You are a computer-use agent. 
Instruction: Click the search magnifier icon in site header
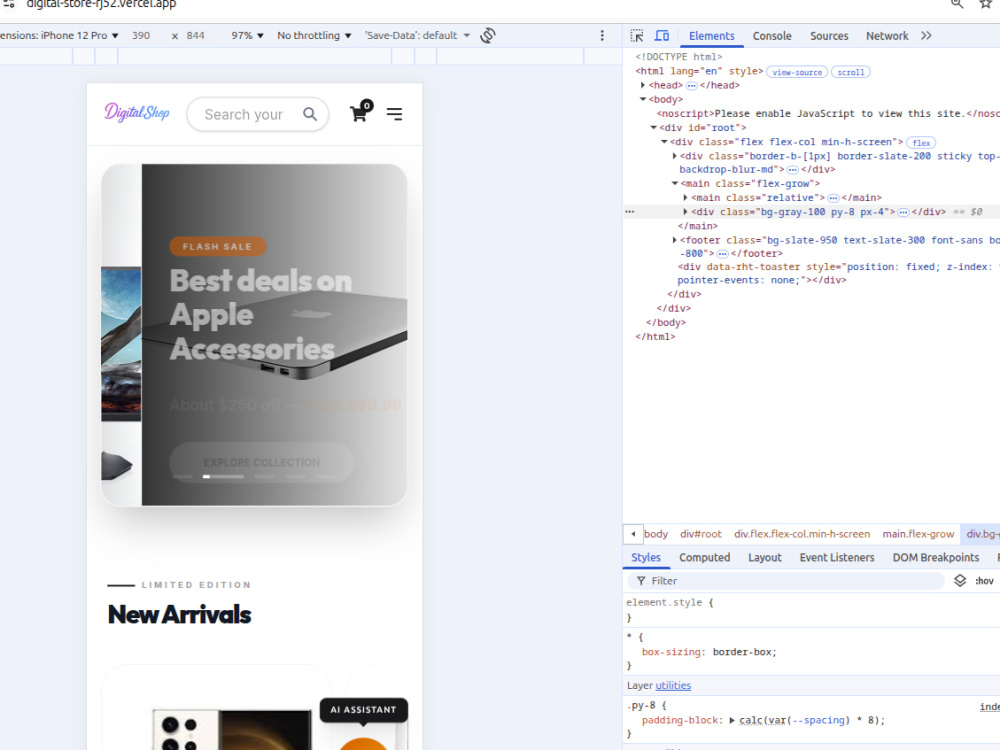click(x=310, y=114)
